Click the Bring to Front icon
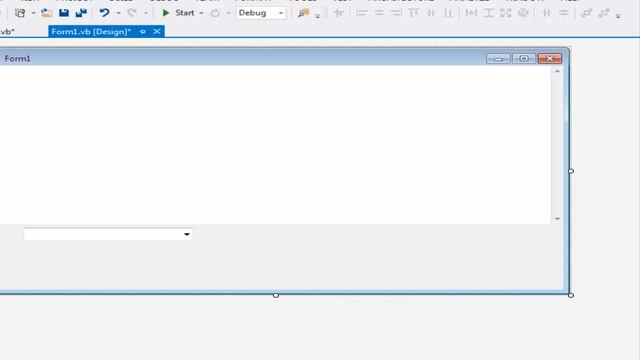The width and height of the screenshot is (640, 360). (x=587, y=13)
